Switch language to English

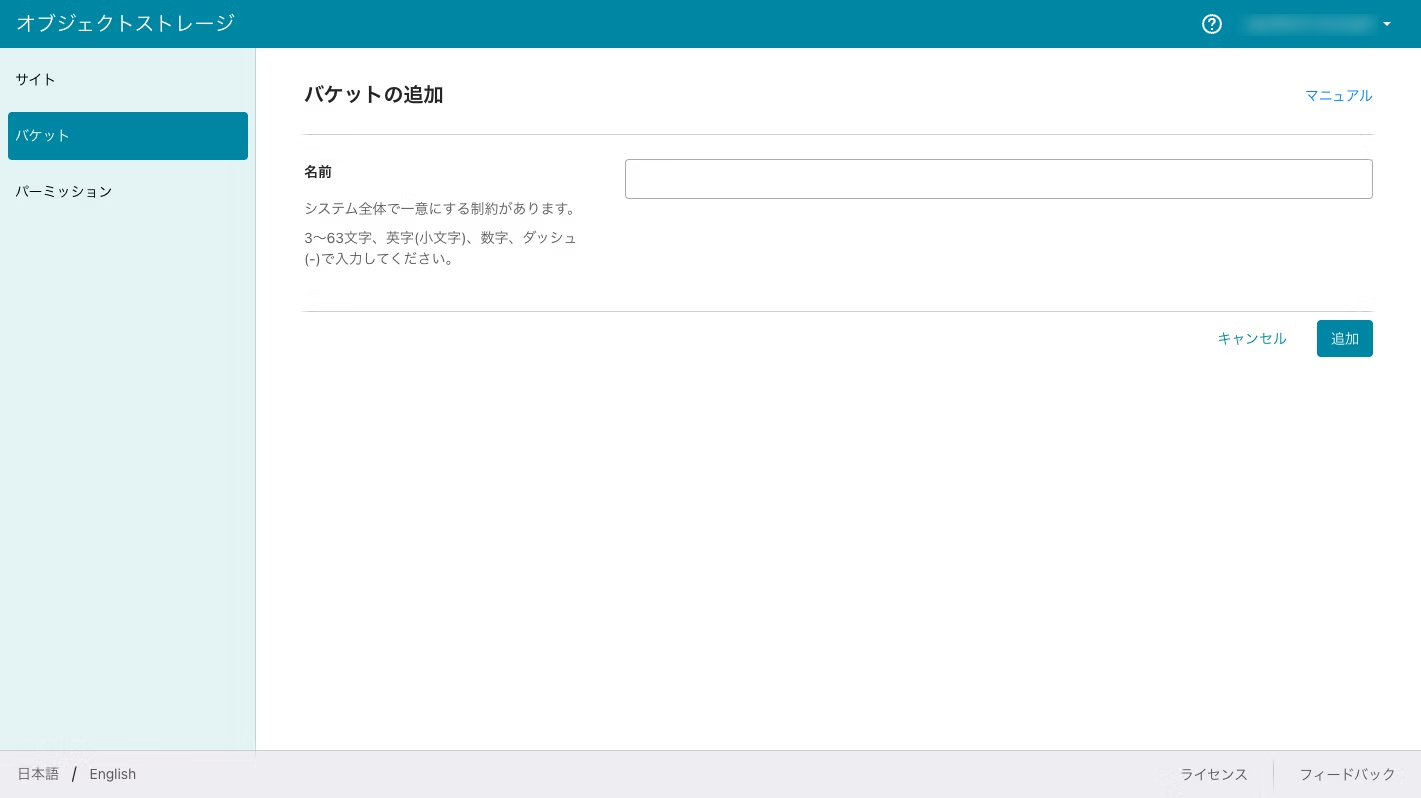pos(112,774)
